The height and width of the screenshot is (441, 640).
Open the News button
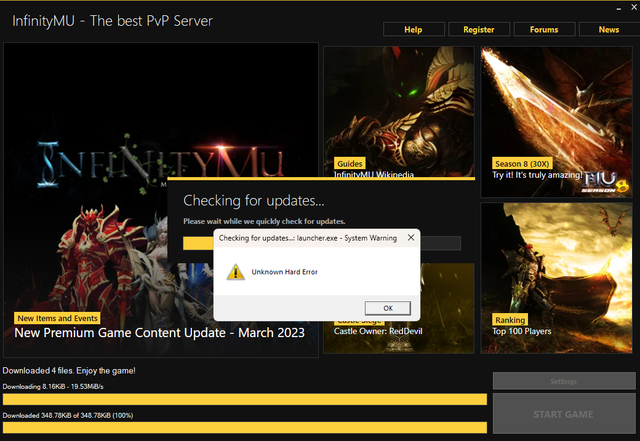[609, 29]
